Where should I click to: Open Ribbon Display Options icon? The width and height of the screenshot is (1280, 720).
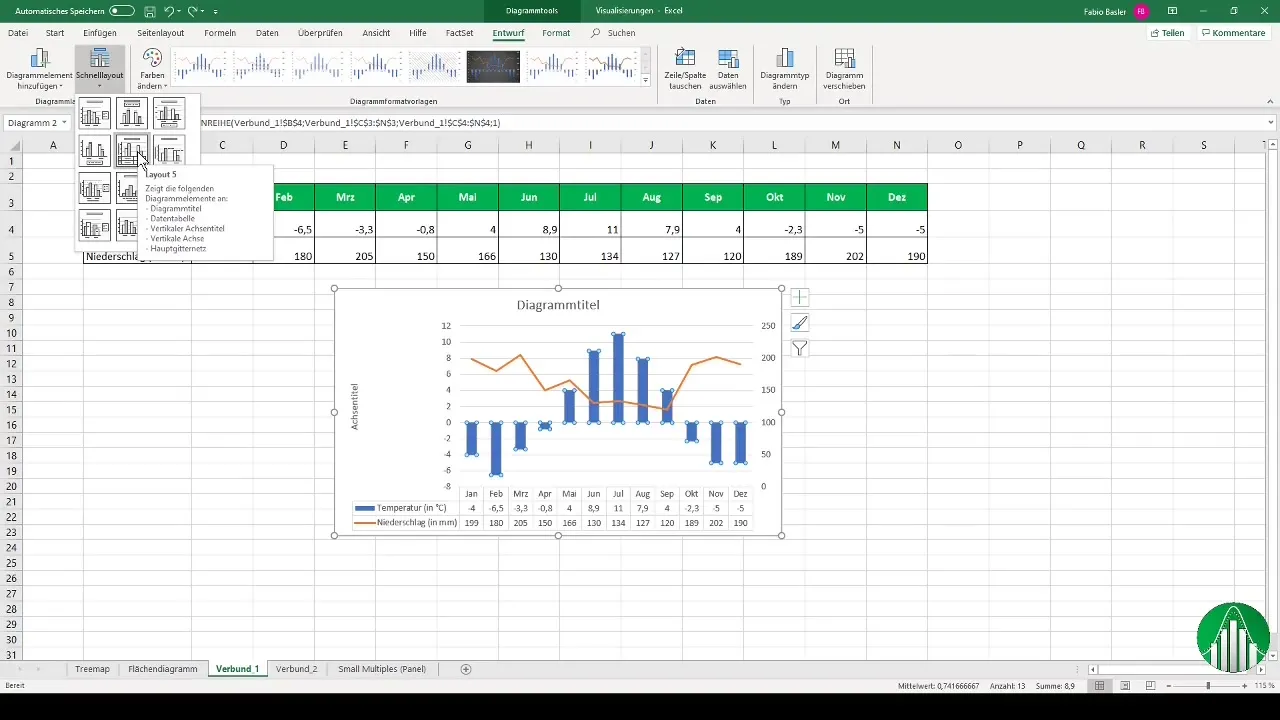(x=1173, y=11)
